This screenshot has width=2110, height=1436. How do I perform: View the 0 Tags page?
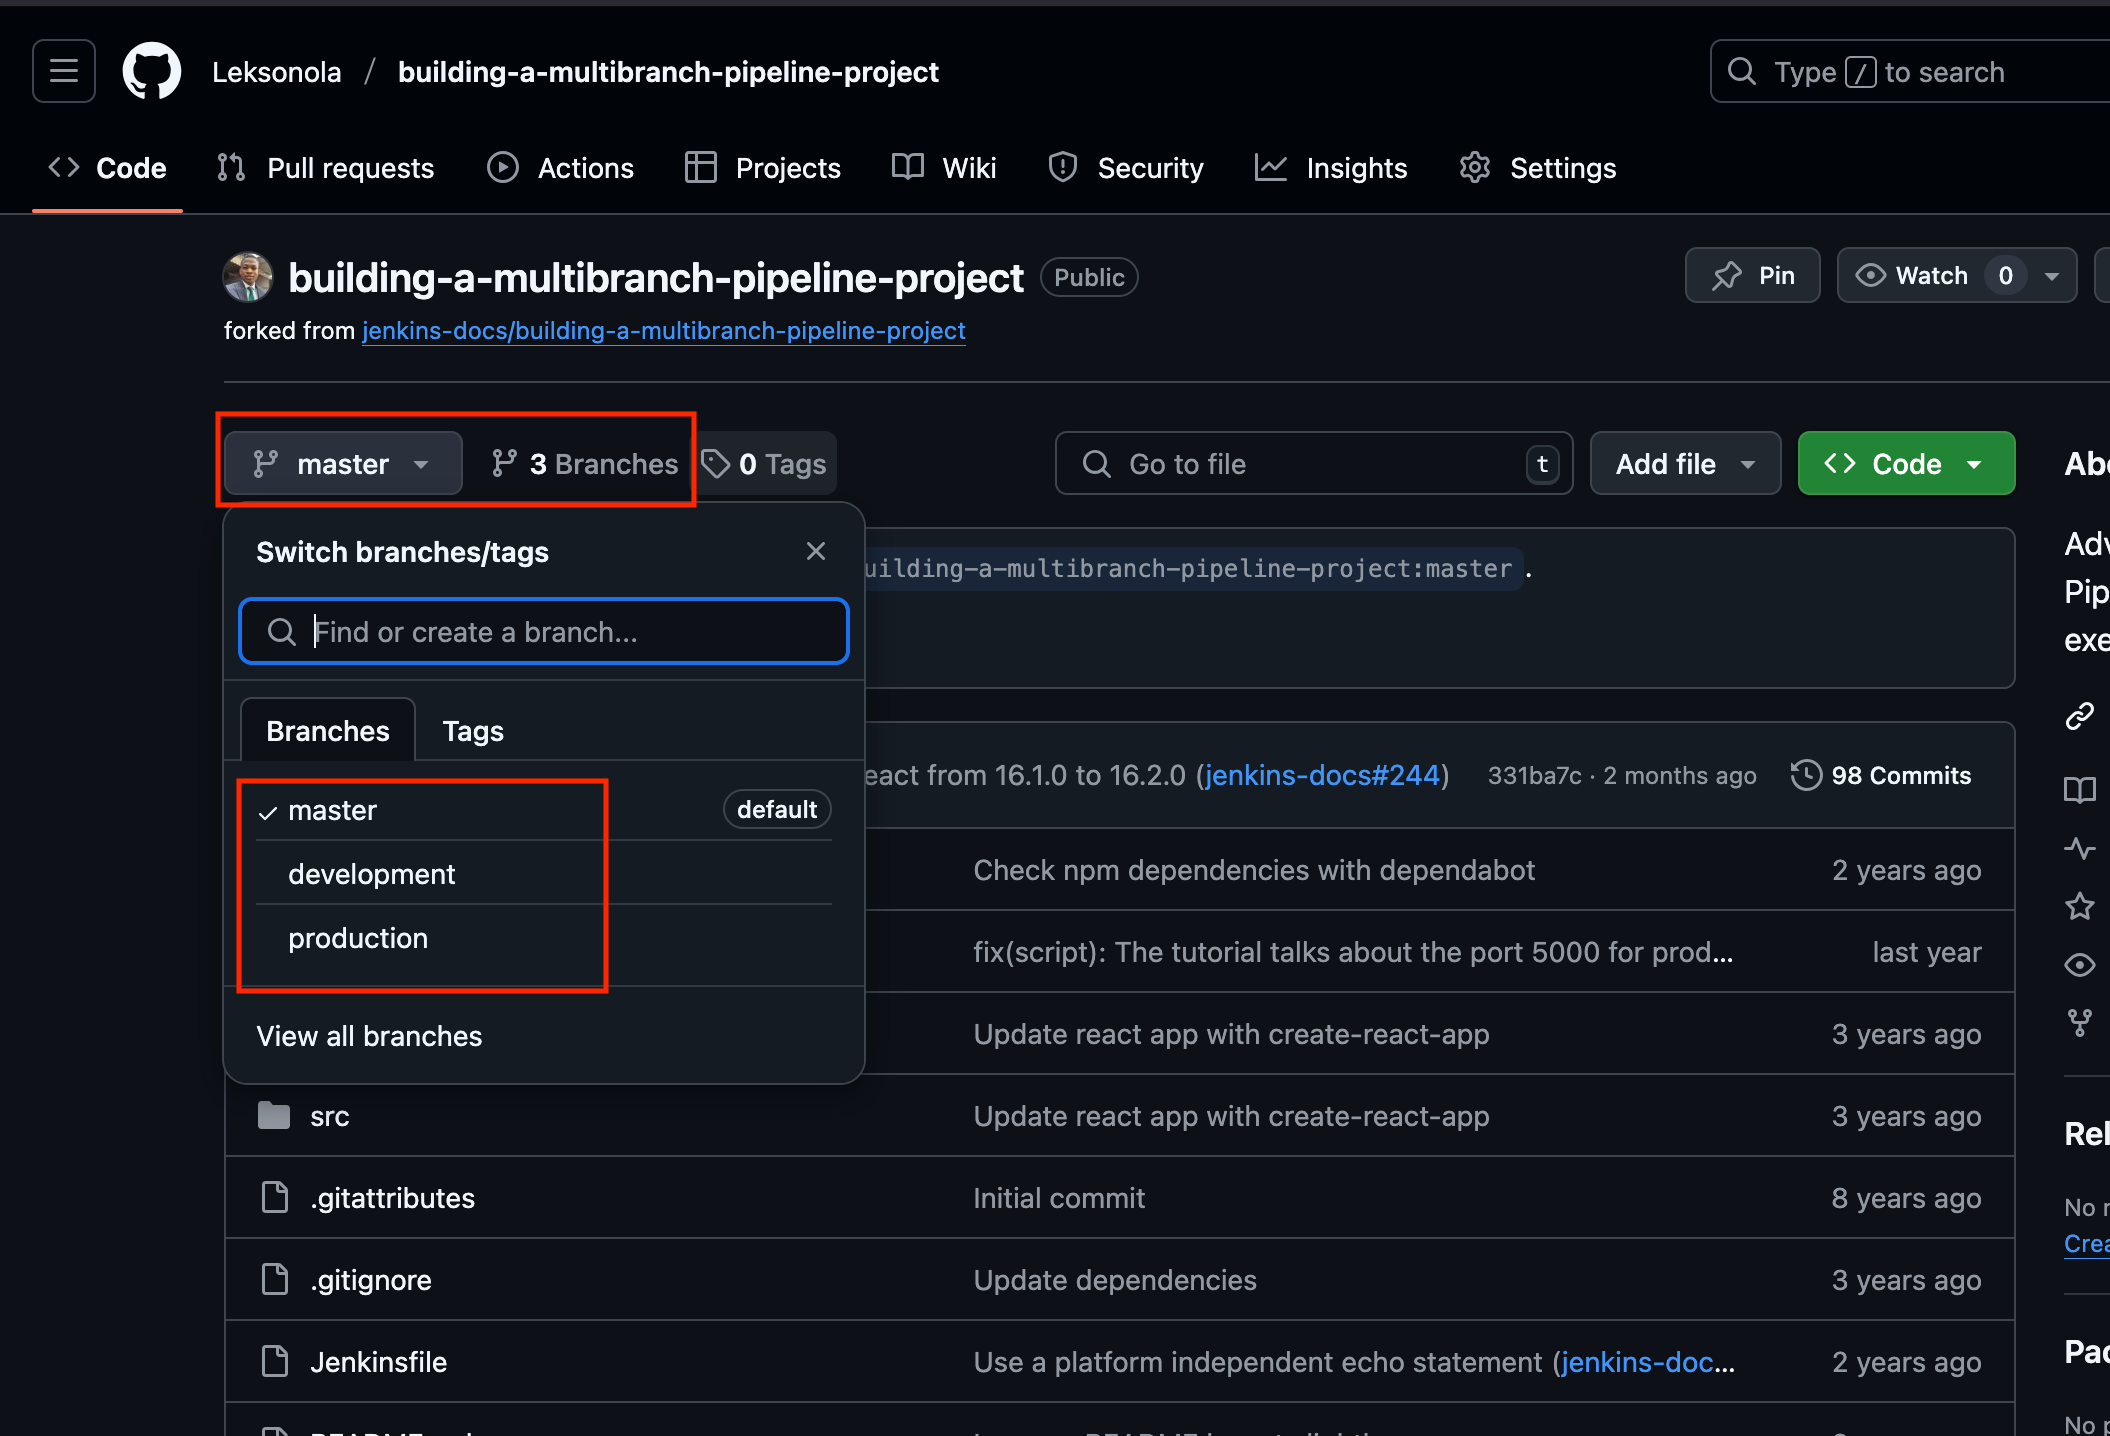tap(765, 464)
